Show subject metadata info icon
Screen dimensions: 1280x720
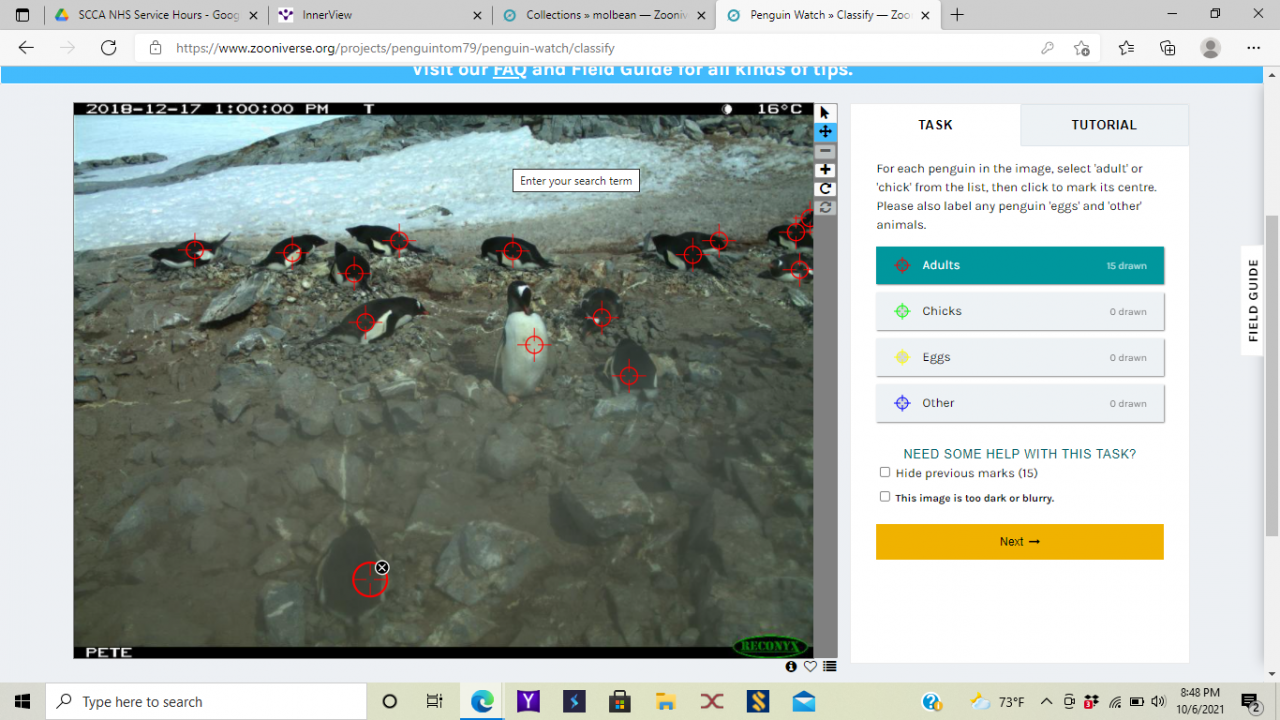tap(792, 667)
